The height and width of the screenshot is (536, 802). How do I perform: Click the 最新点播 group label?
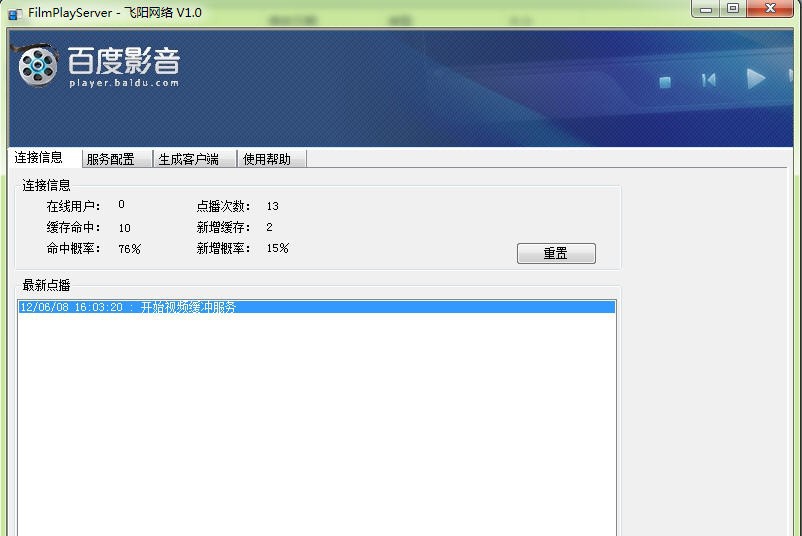pyautogui.click(x=46, y=285)
